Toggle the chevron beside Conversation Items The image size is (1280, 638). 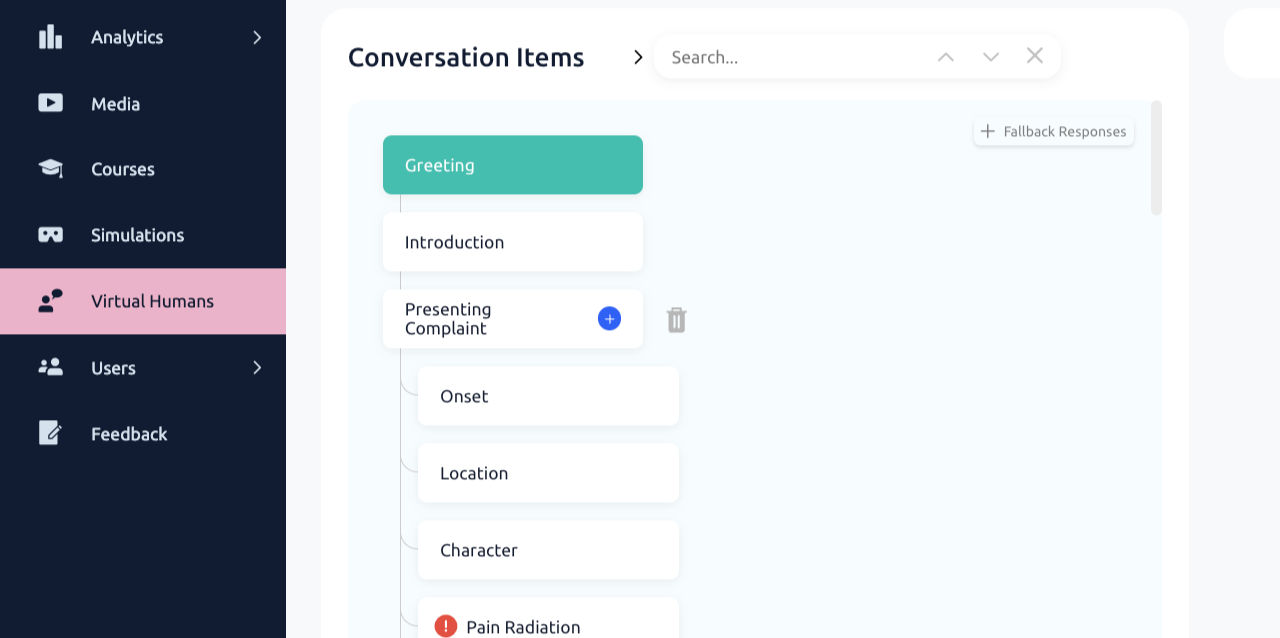(x=638, y=57)
